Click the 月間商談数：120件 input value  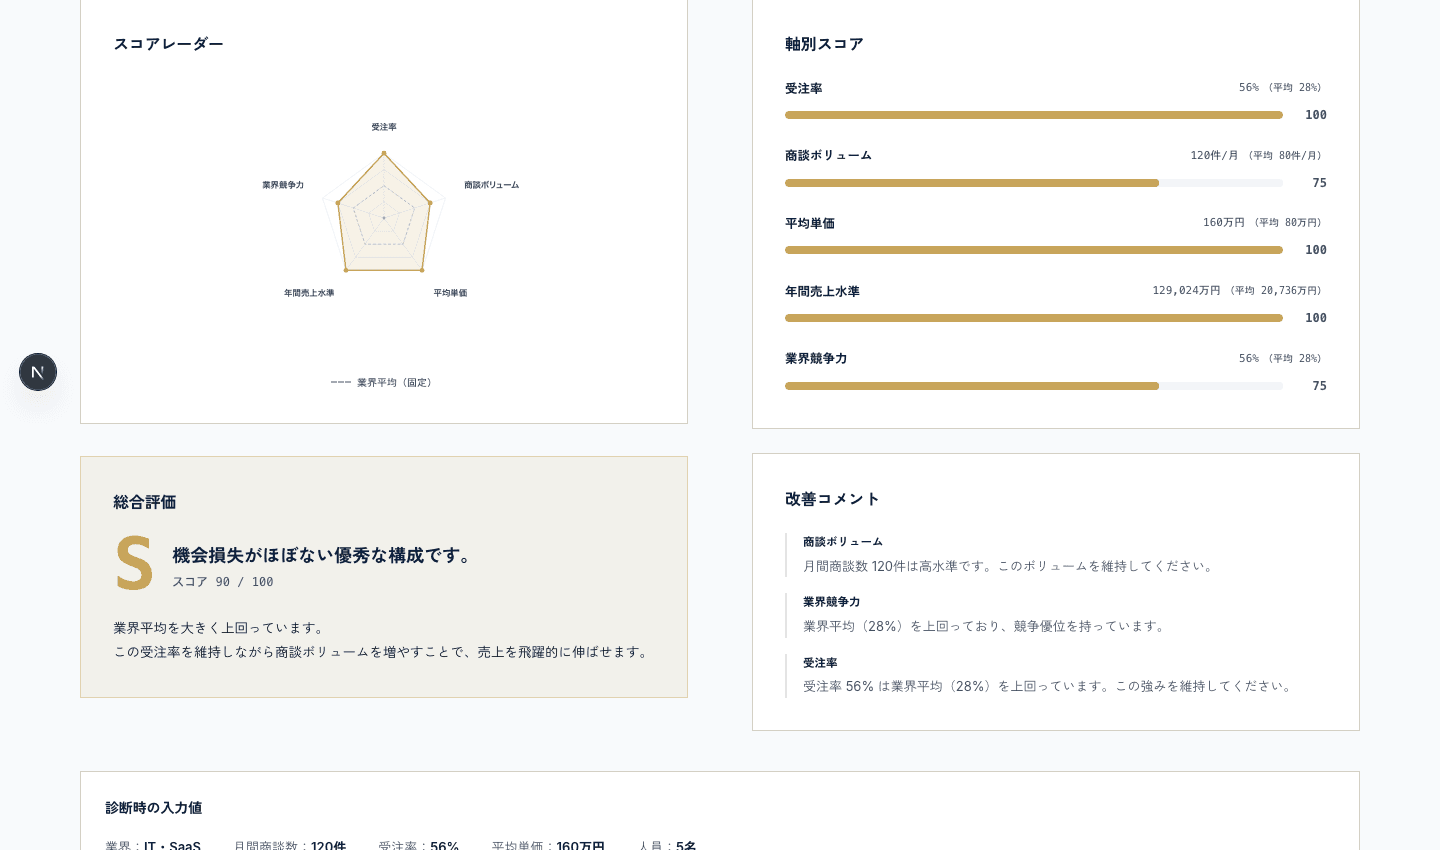pos(290,845)
